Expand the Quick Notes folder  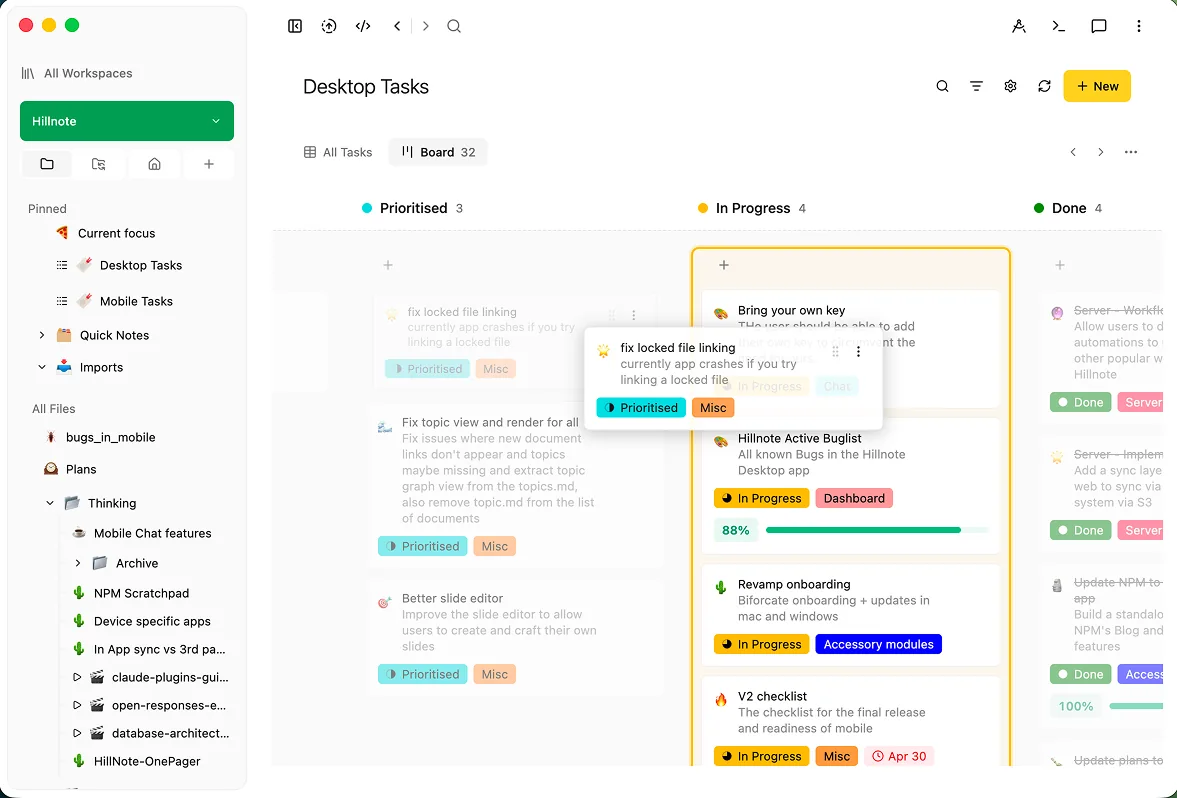(42, 336)
